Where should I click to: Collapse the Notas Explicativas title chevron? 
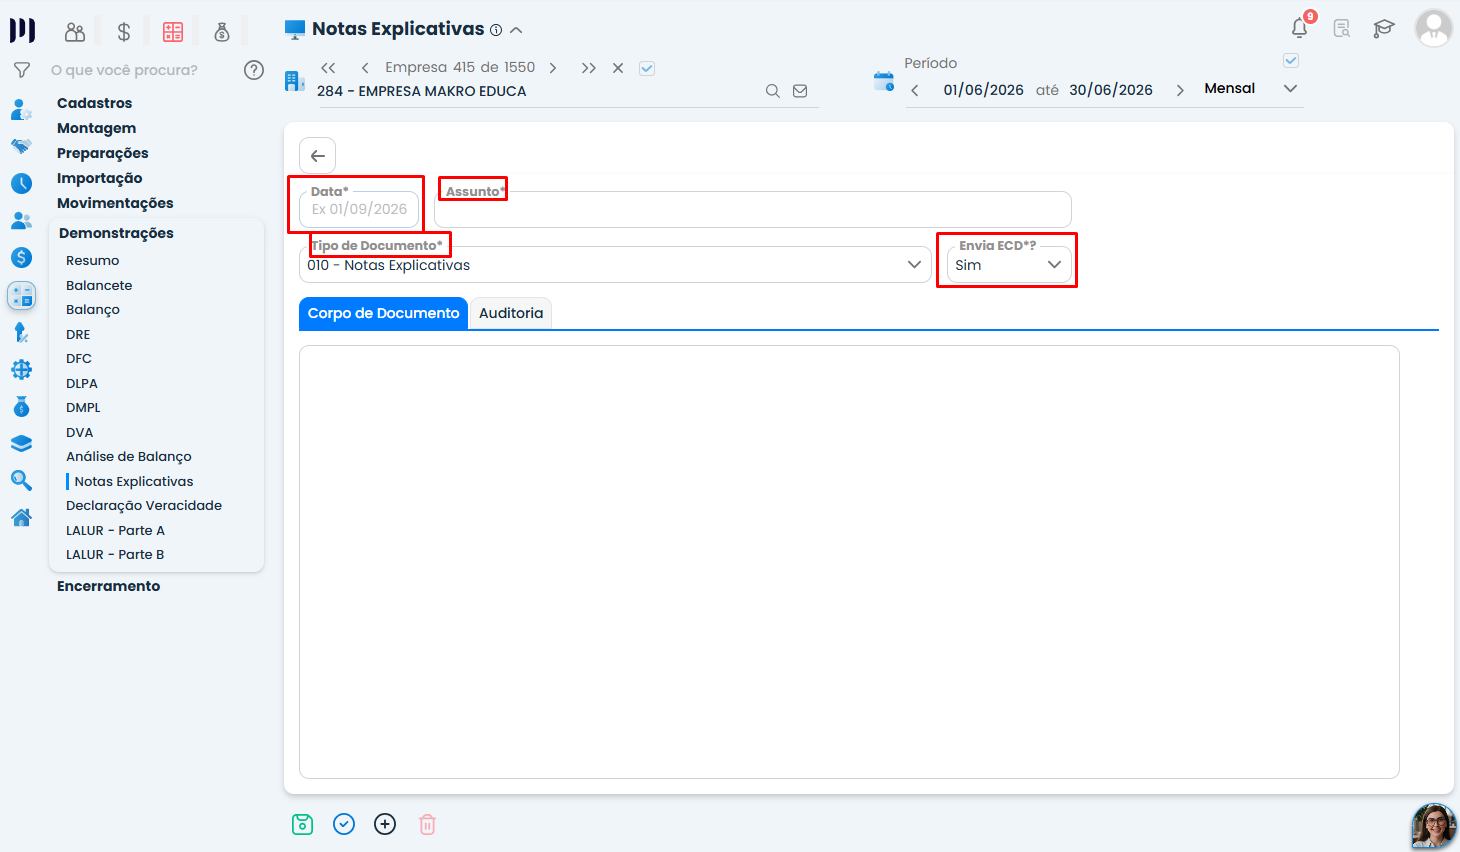click(x=516, y=30)
